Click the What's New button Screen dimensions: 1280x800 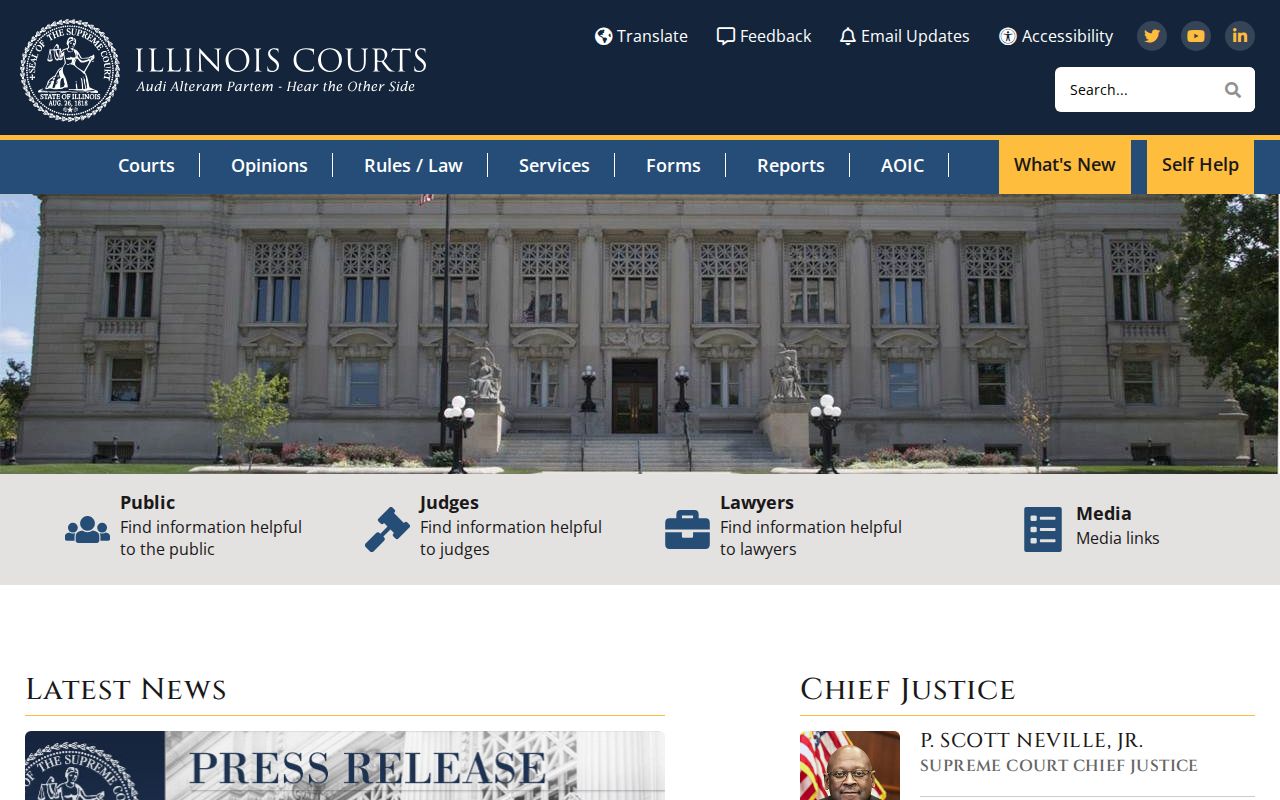[1065, 166]
